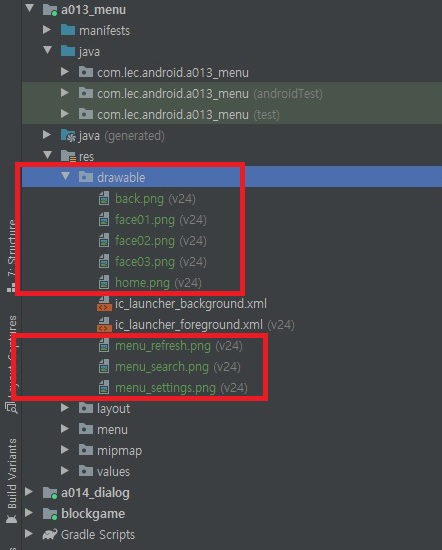Viewport: 442px width, 550px height.
Task: Select the values folder label
Action: tap(113, 472)
